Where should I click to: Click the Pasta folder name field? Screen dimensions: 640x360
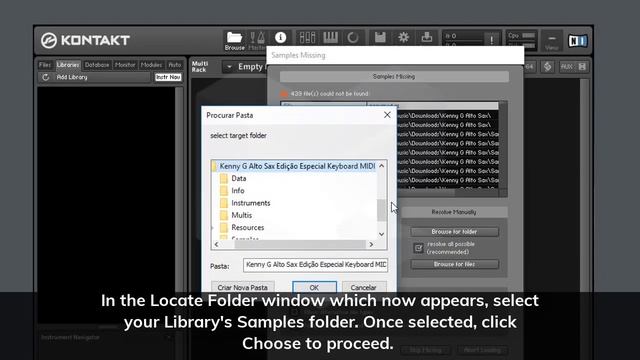pos(316,265)
